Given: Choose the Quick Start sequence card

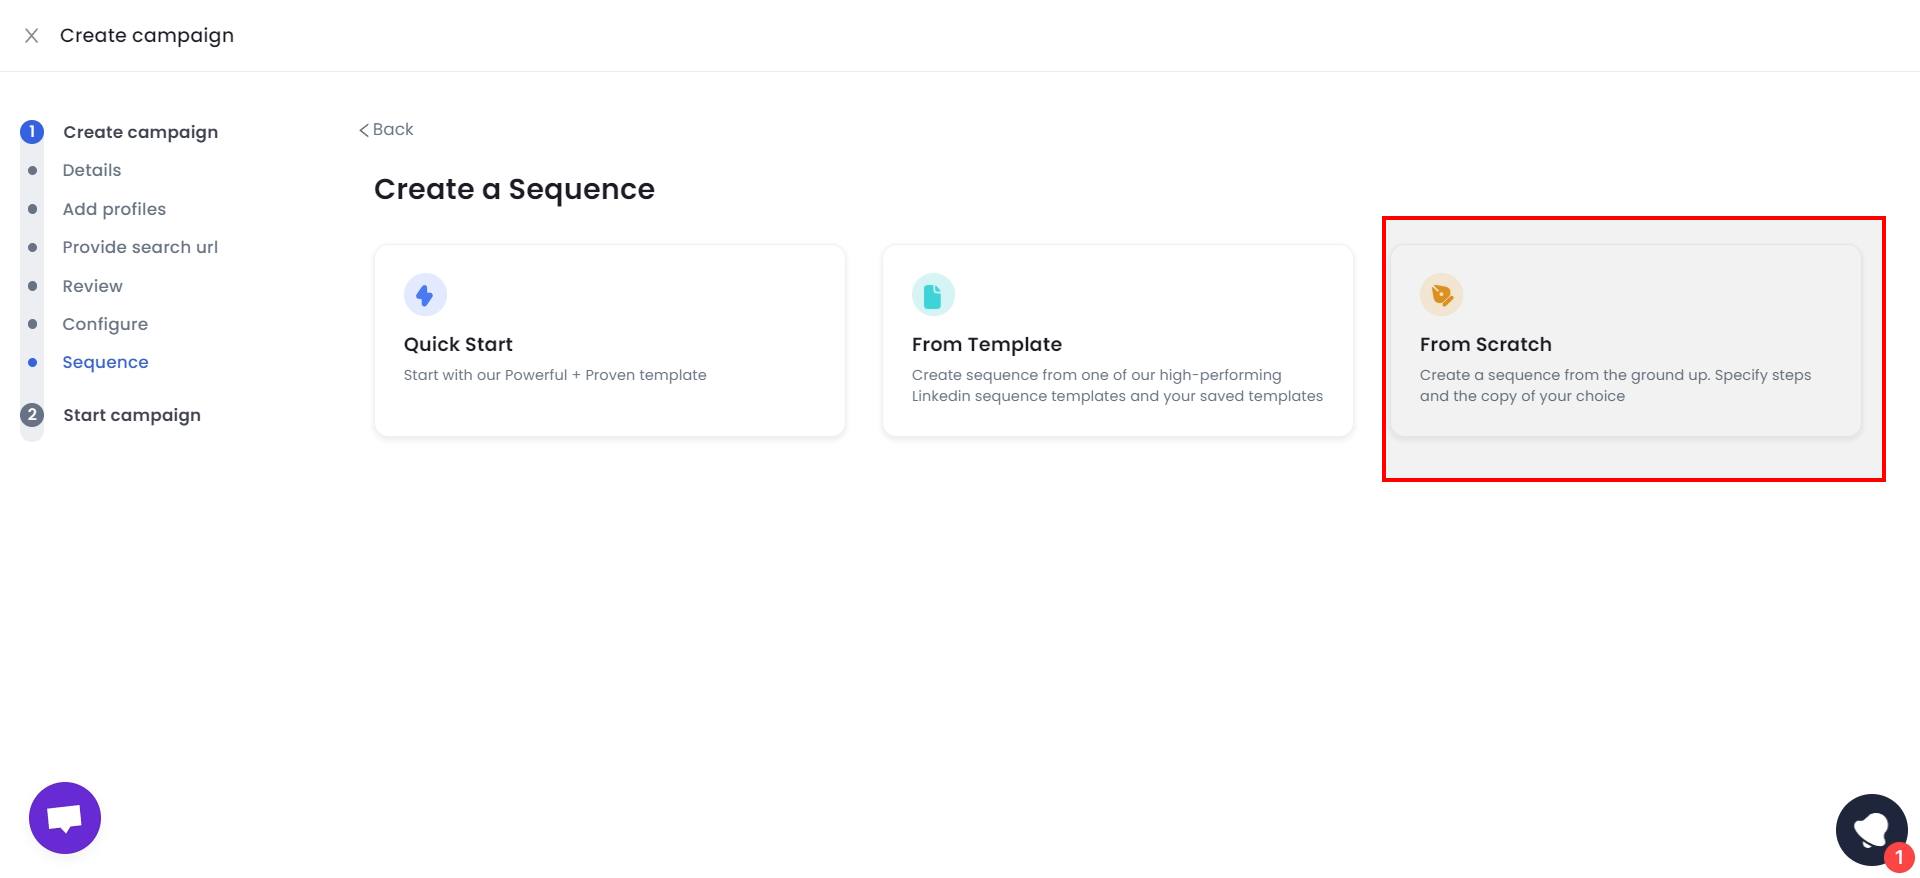Looking at the screenshot, I should click(x=610, y=340).
